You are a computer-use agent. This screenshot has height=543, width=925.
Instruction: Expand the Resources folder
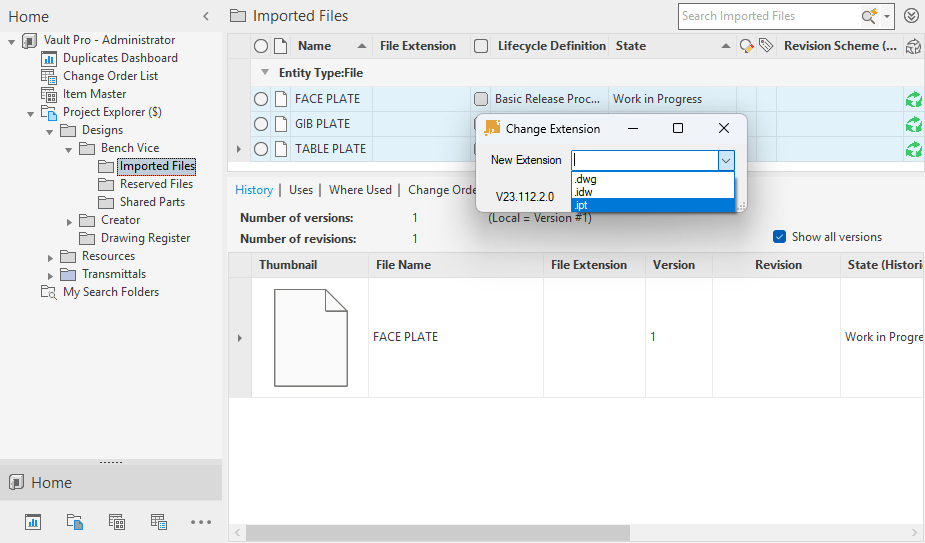tap(50, 258)
